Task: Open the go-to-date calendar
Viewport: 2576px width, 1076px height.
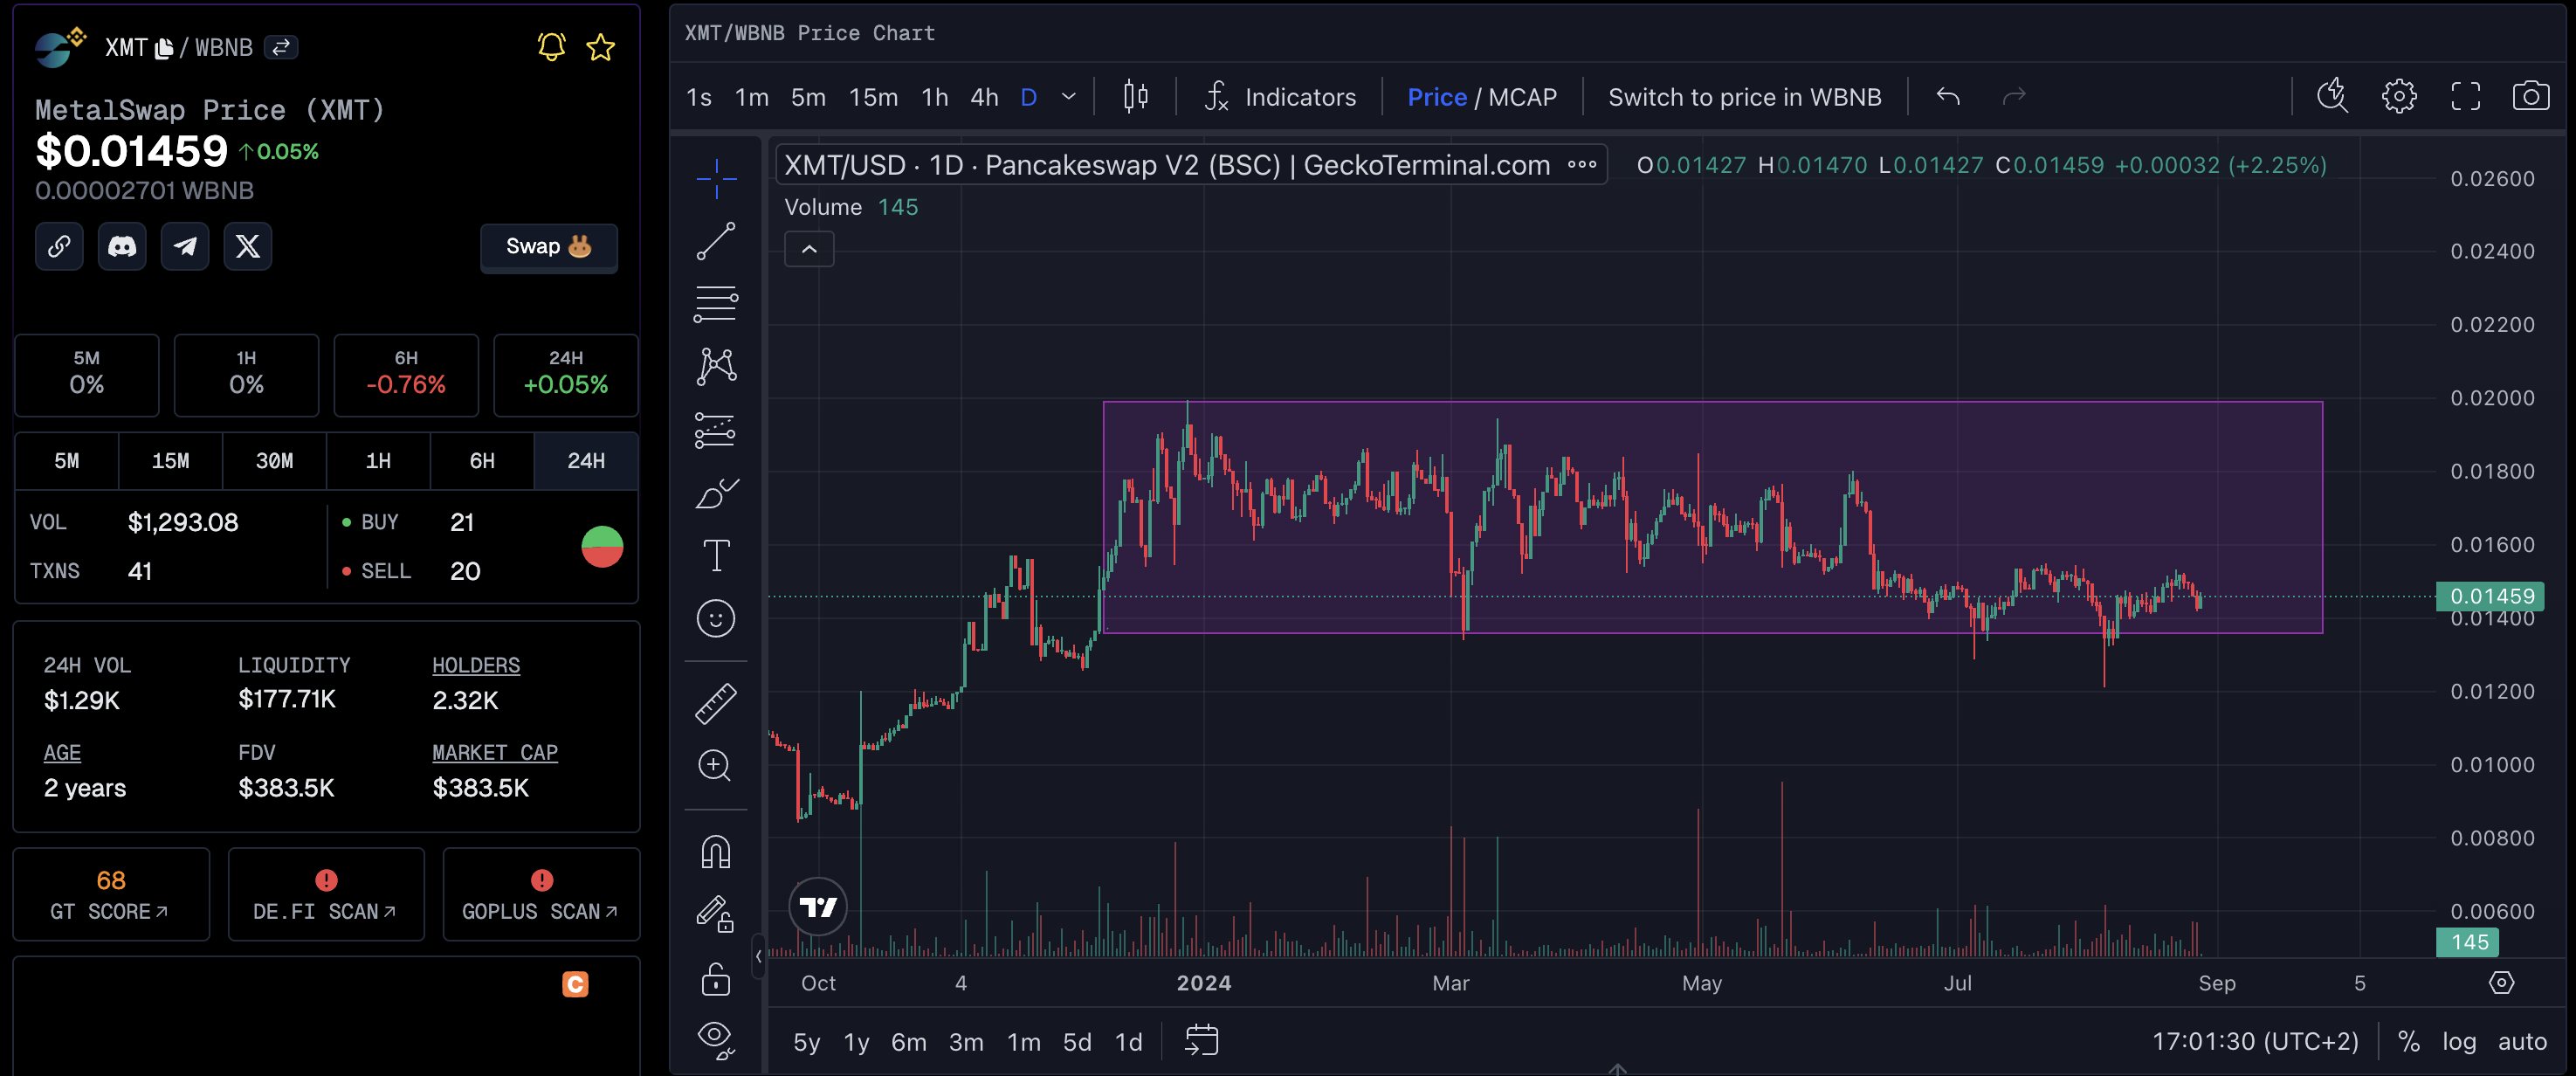Action: pyautogui.click(x=1202, y=1041)
